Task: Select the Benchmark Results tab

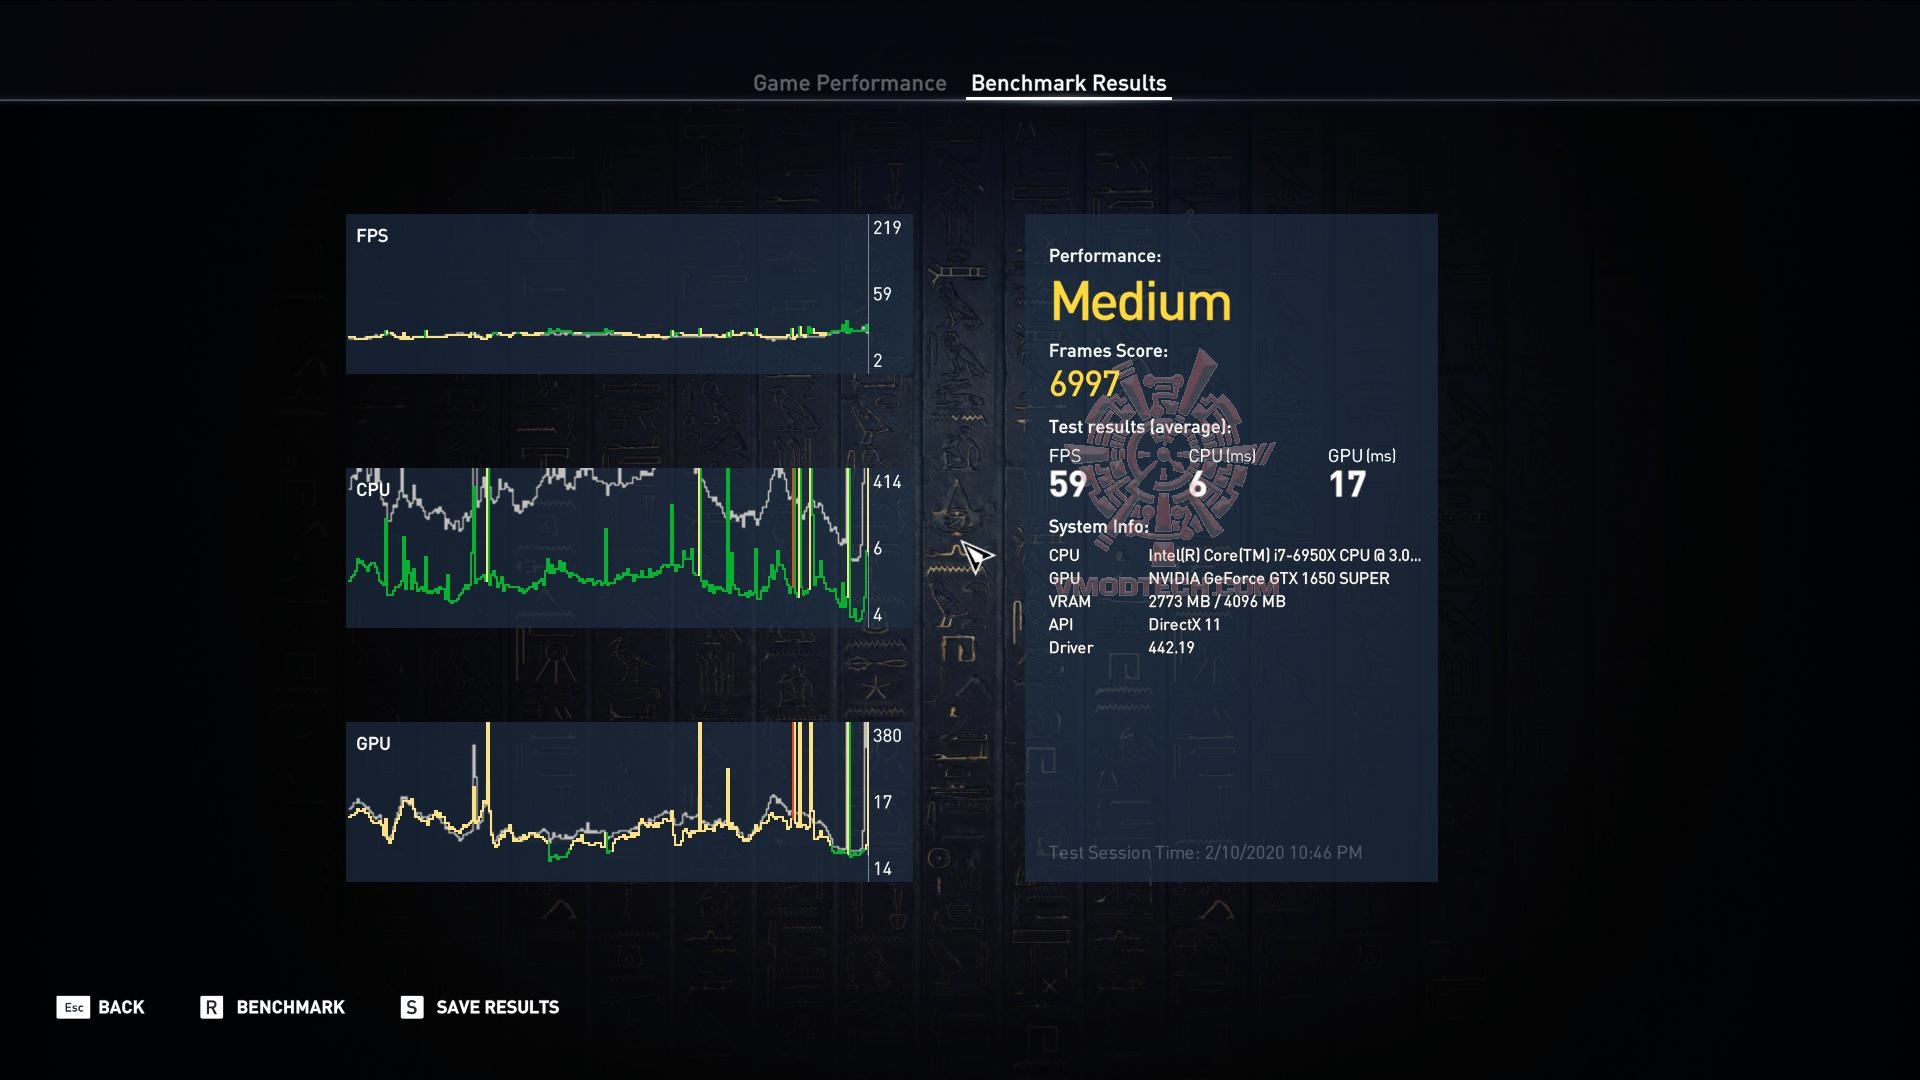Action: click(1068, 83)
